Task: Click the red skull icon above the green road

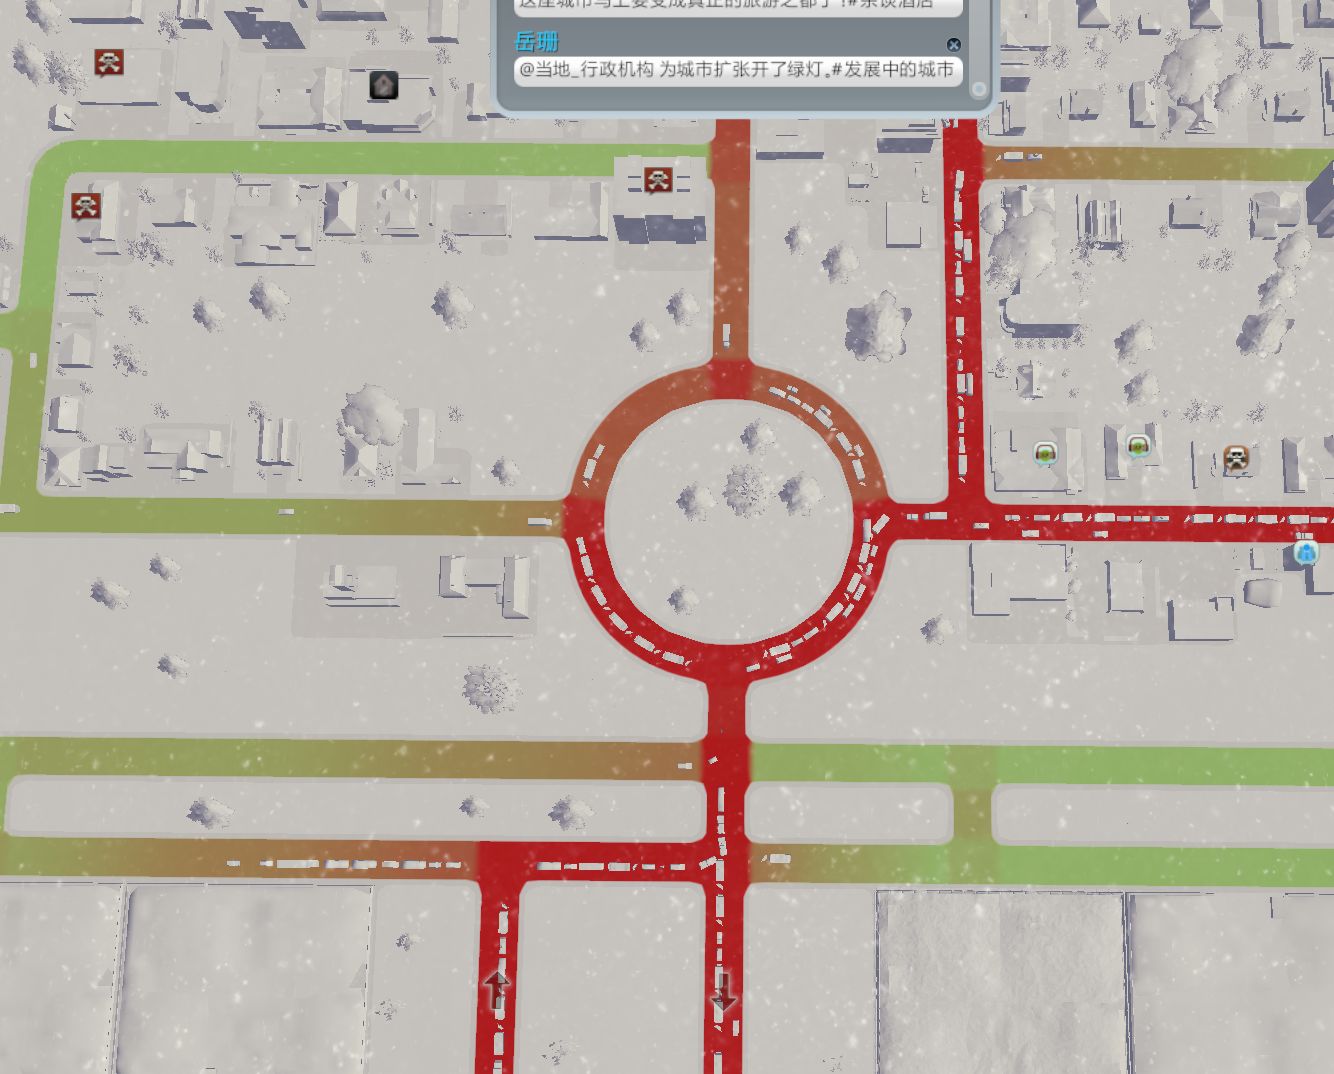Action: click(109, 63)
